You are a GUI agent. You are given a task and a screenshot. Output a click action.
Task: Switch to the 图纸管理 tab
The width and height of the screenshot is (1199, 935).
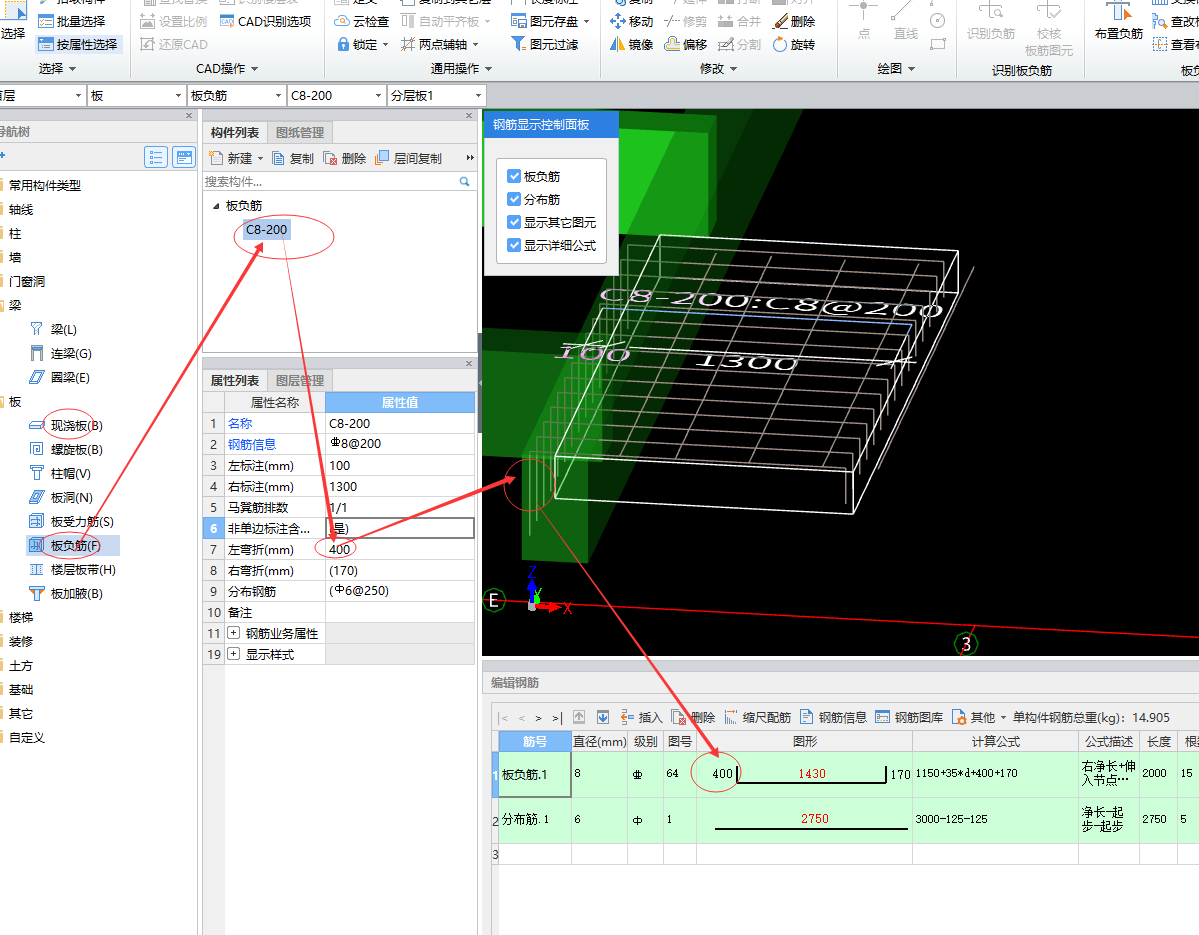click(299, 132)
